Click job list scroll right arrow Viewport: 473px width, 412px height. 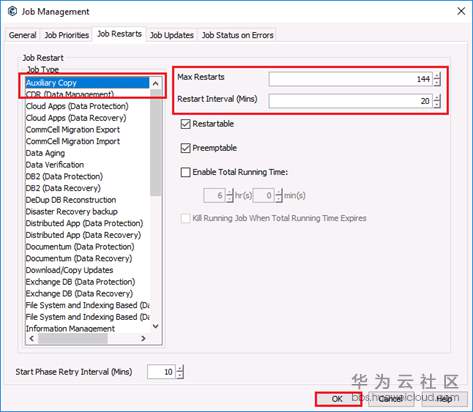143,338
